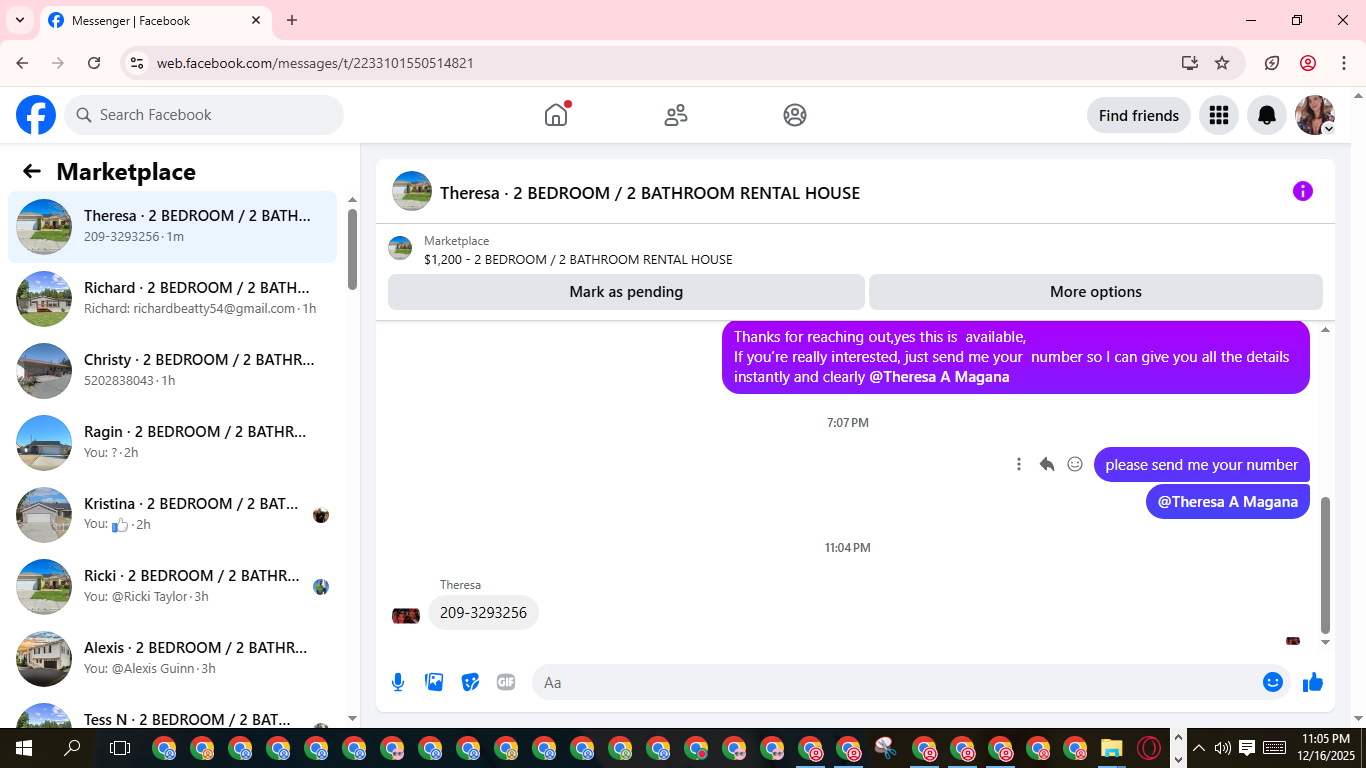Install the app using the address bar icon
This screenshot has height=768, width=1366.
(x=1190, y=63)
